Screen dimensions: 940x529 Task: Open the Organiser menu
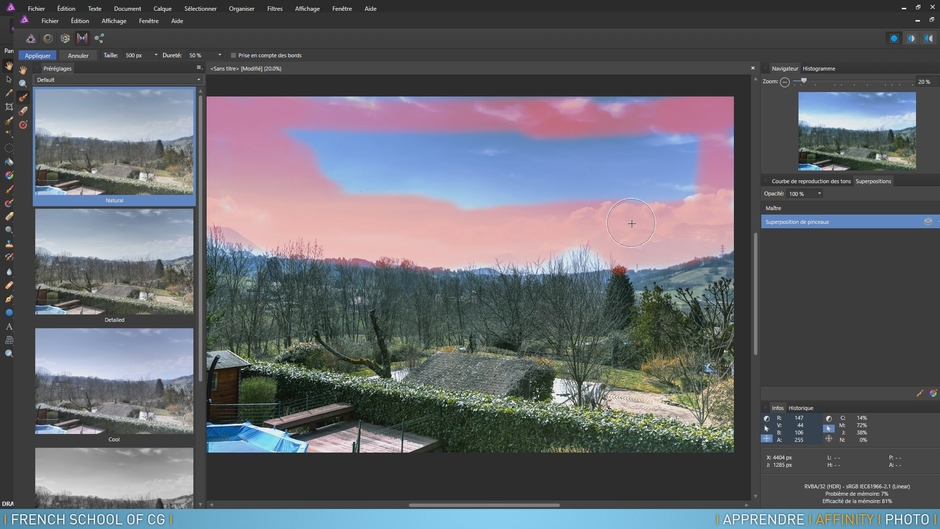(x=242, y=9)
